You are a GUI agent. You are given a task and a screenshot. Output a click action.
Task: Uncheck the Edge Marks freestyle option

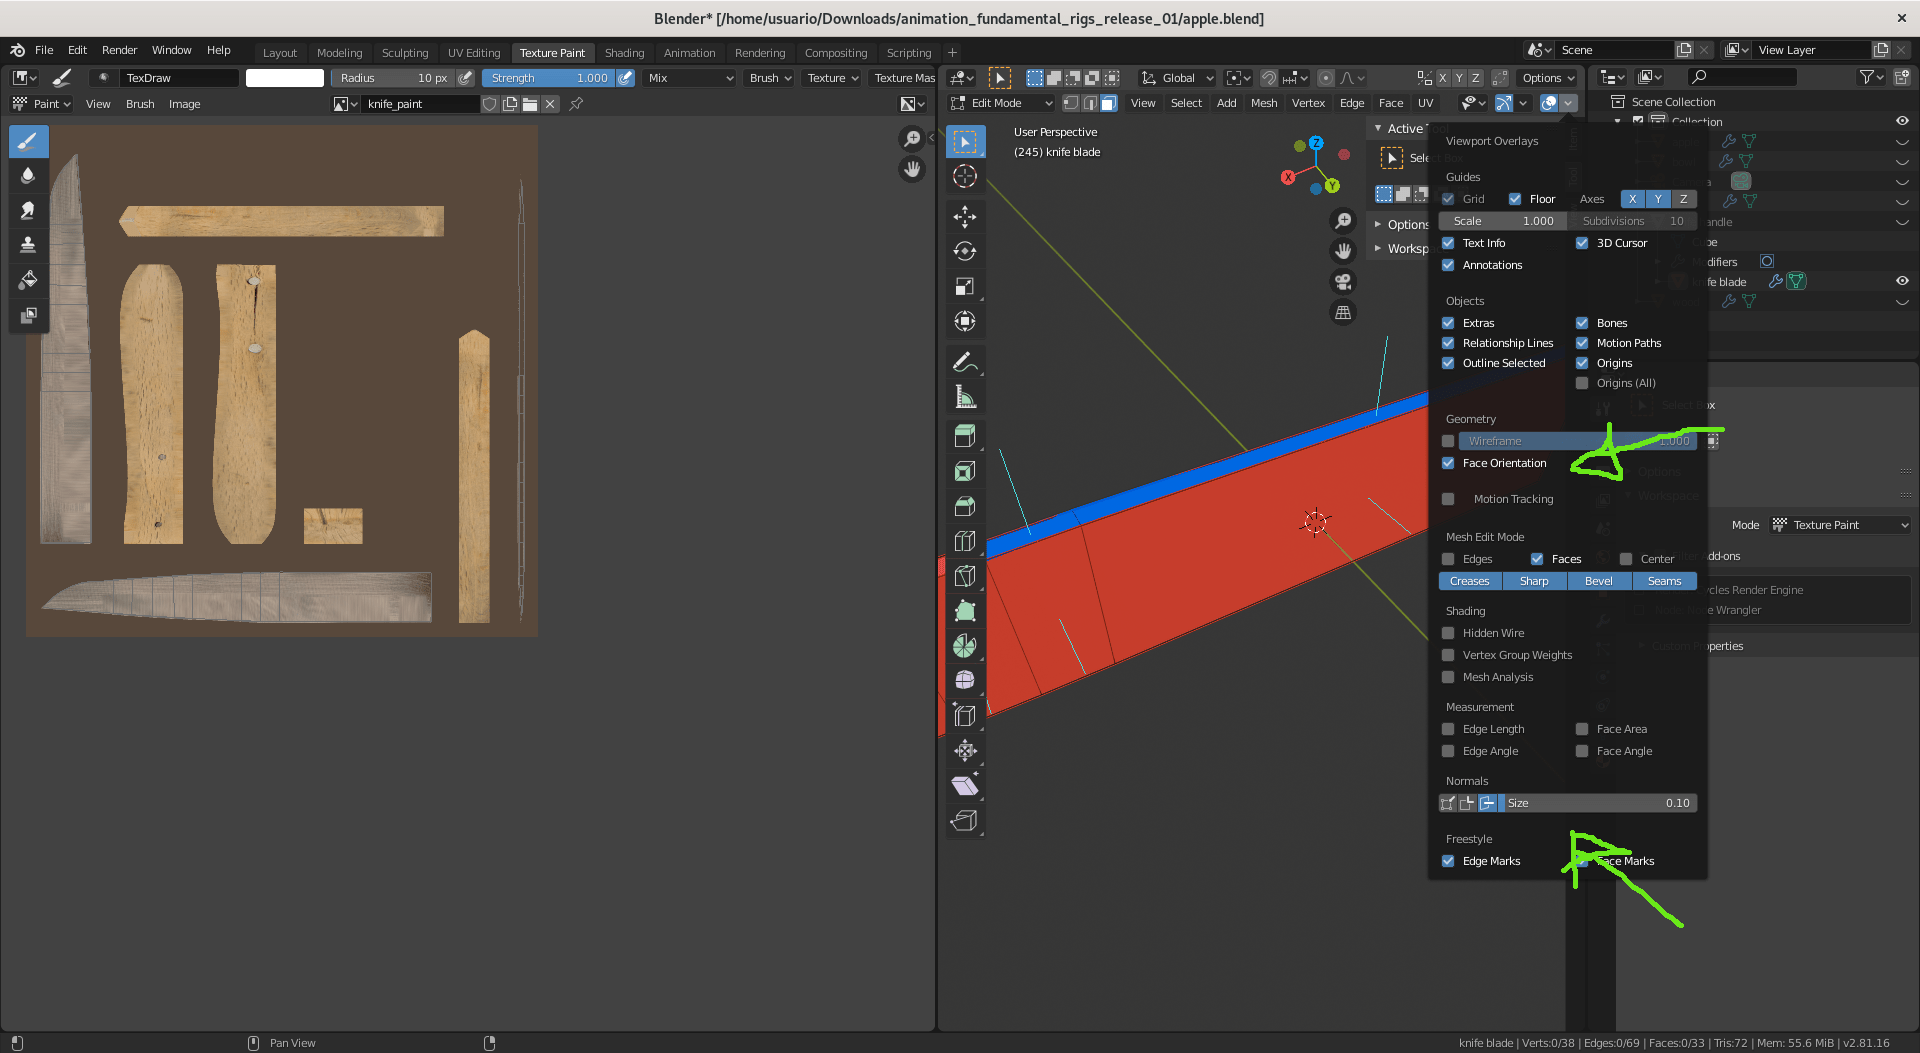(x=1448, y=861)
